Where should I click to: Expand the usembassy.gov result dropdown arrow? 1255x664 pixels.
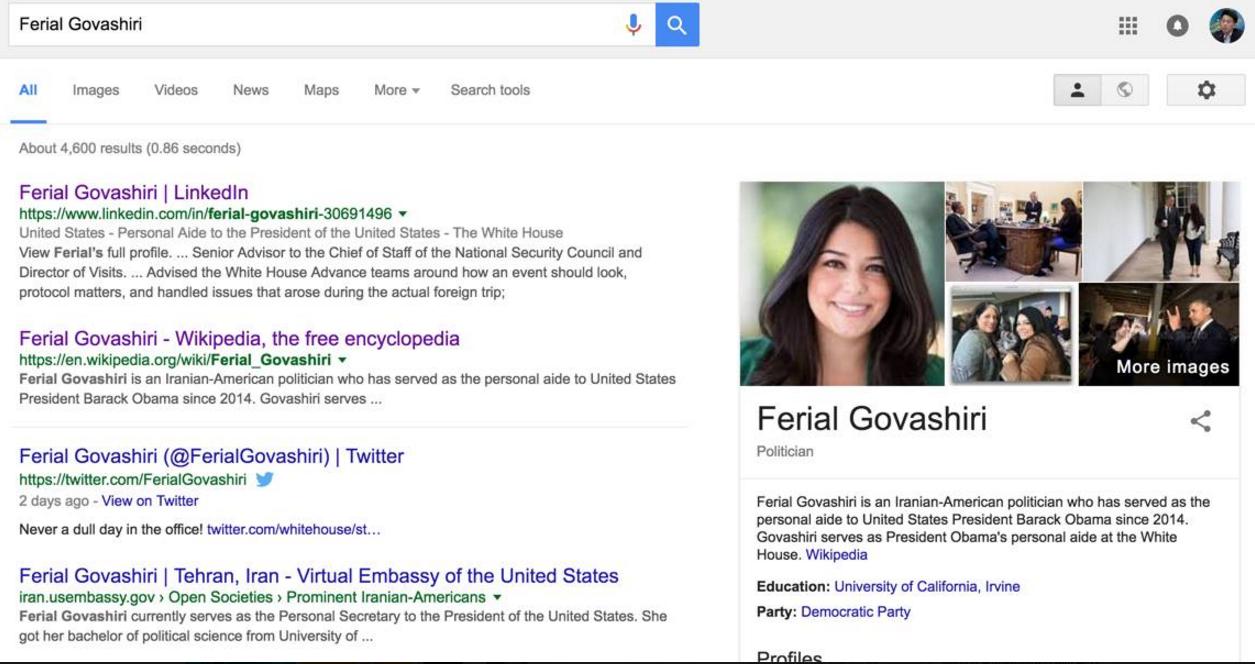click(497, 598)
